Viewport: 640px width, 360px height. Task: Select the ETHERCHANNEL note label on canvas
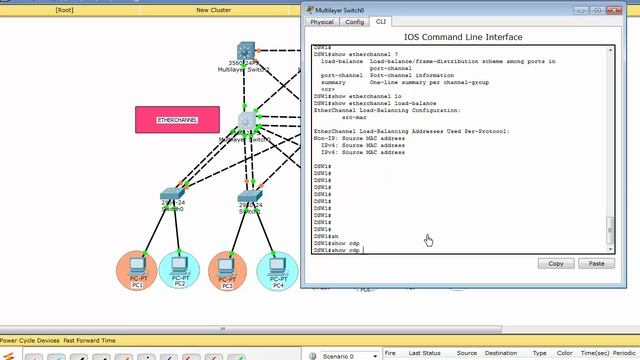point(177,120)
